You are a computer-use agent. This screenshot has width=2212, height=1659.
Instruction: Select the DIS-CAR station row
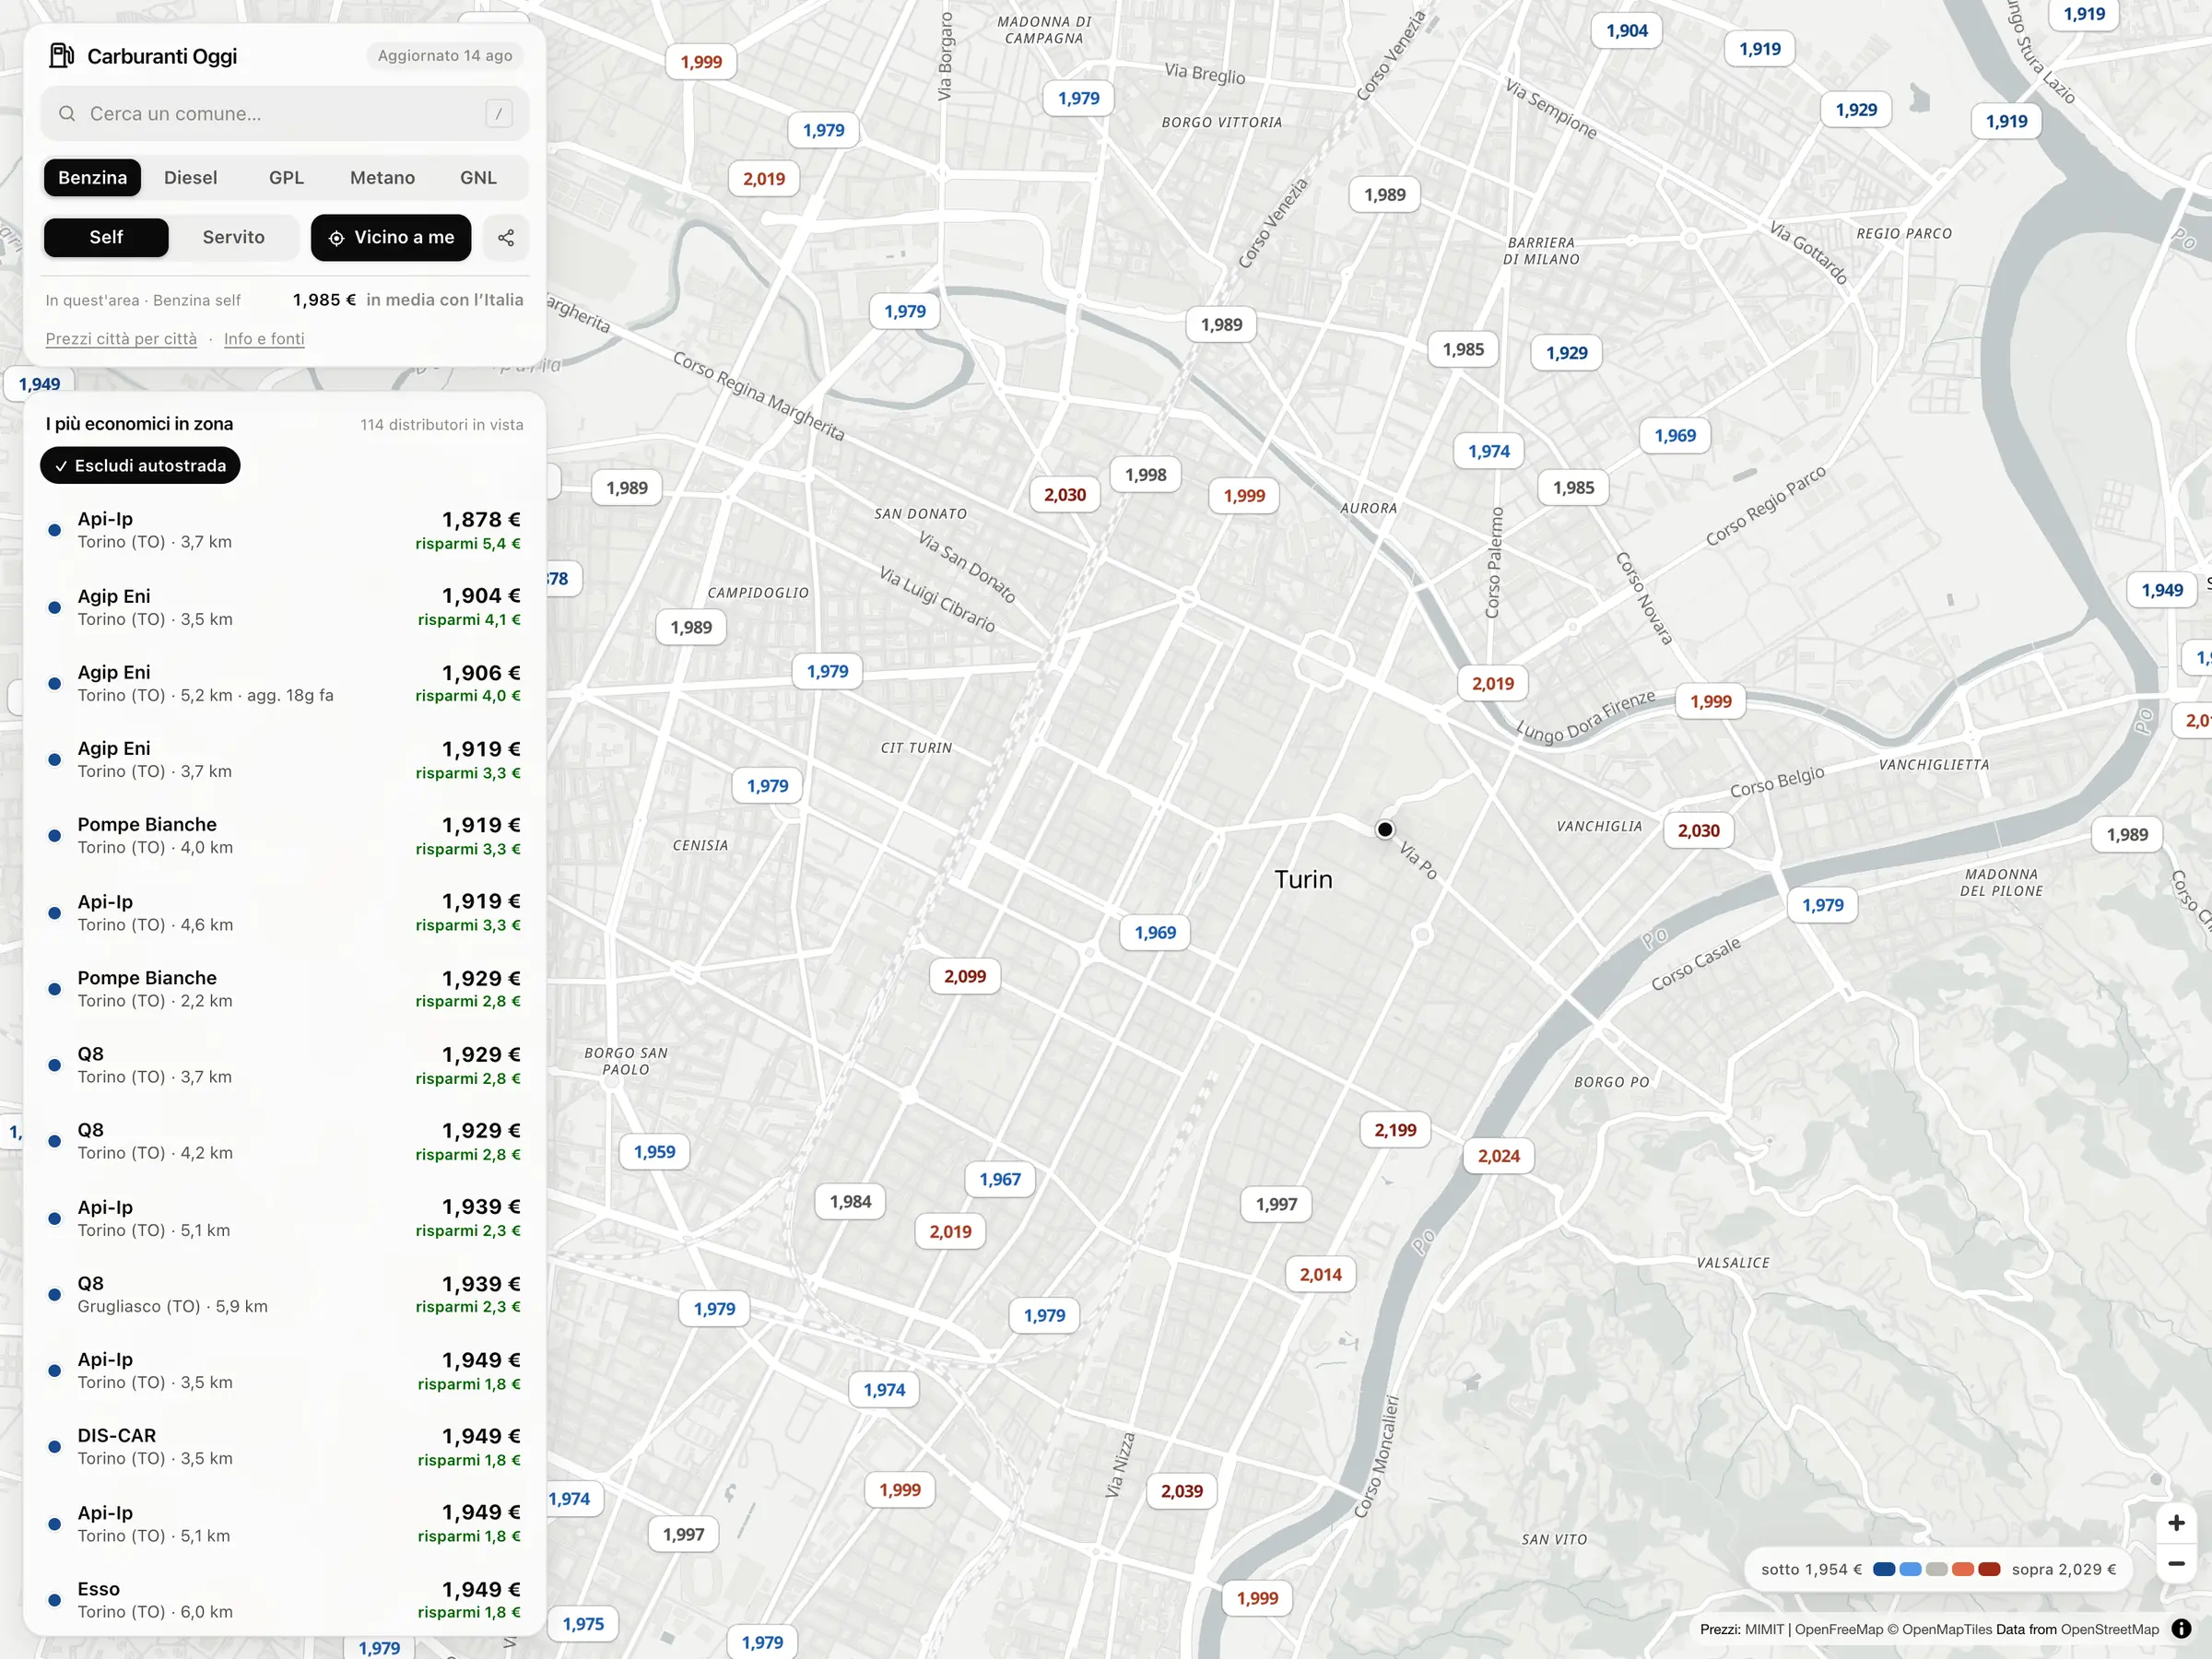coord(285,1447)
